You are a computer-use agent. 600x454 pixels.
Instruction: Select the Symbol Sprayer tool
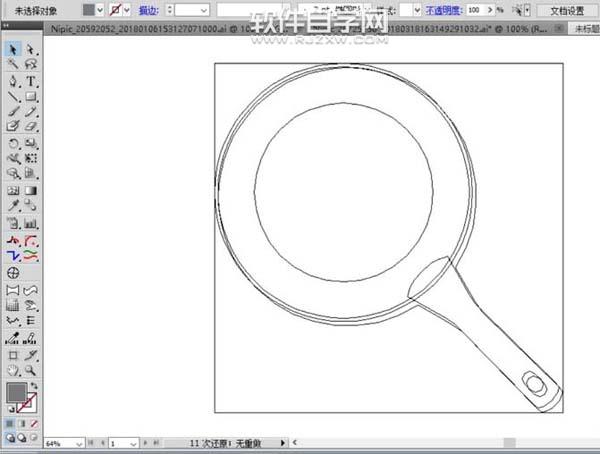click(13, 223)
